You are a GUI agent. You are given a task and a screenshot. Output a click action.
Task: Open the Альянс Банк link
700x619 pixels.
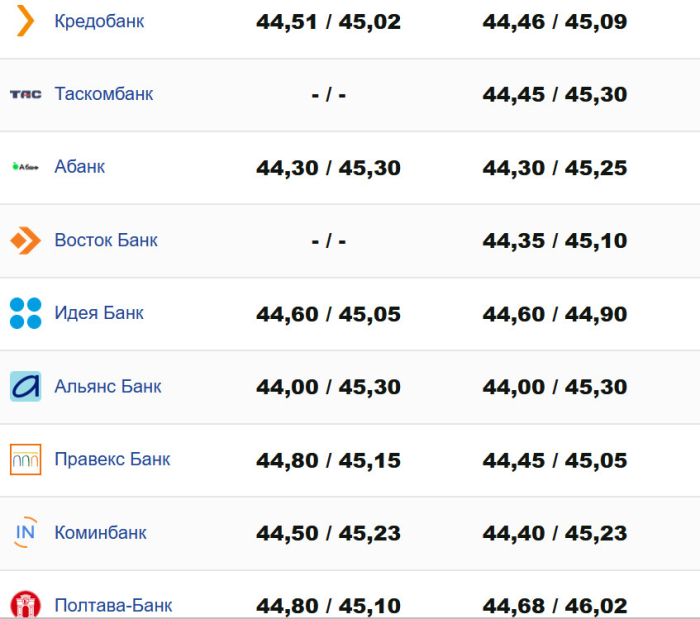108,386
